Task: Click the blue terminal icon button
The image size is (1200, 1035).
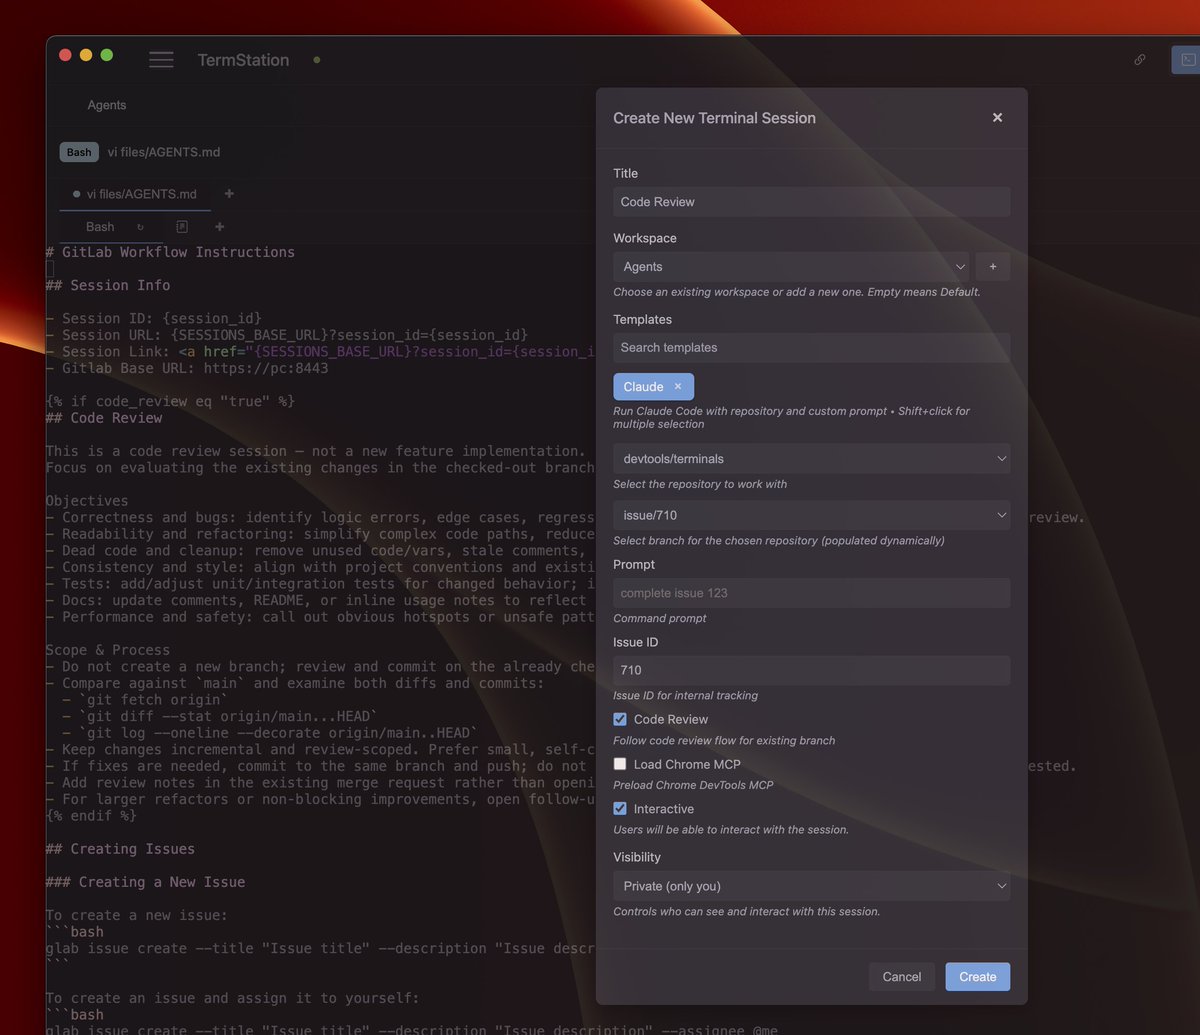Action: click(x=1187, y=60)
